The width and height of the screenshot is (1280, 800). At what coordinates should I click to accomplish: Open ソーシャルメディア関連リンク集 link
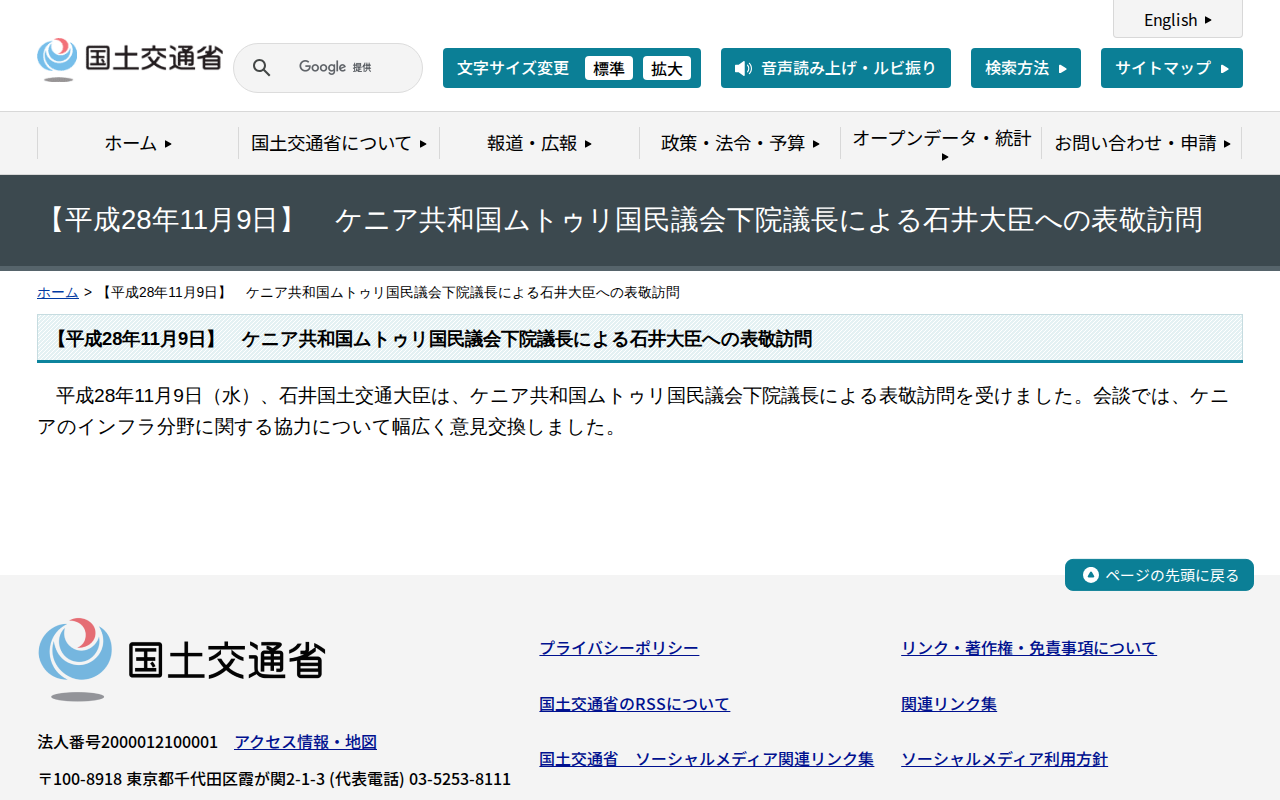(x=706, y=759)
